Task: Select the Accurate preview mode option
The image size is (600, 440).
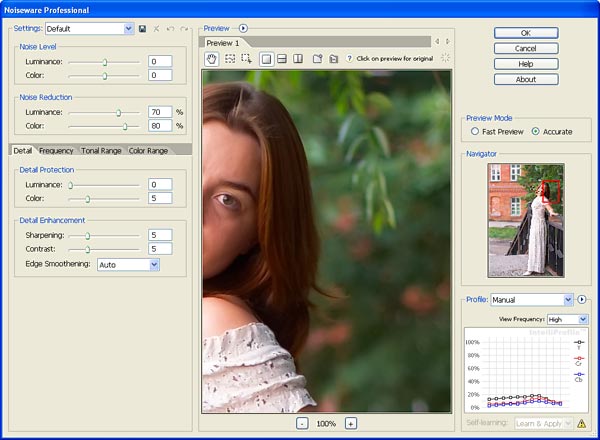Action: tap(536, 131)
